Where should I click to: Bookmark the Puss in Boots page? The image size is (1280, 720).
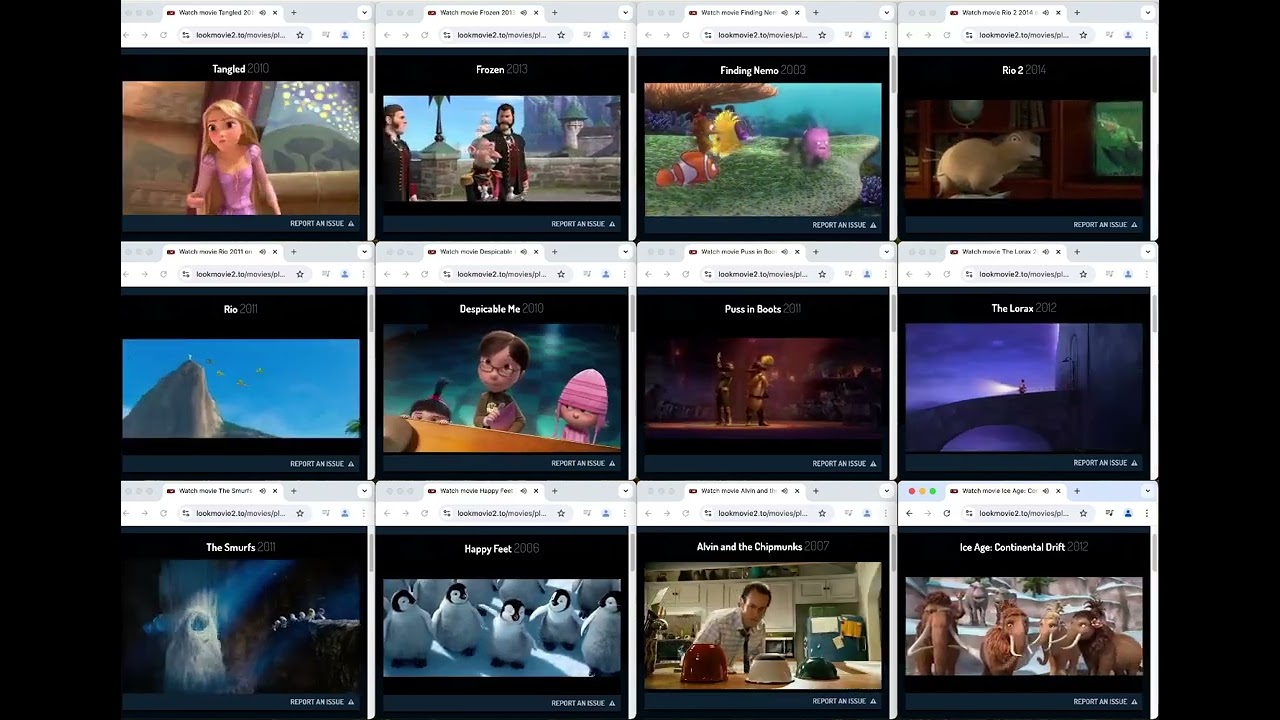point(822,274)
